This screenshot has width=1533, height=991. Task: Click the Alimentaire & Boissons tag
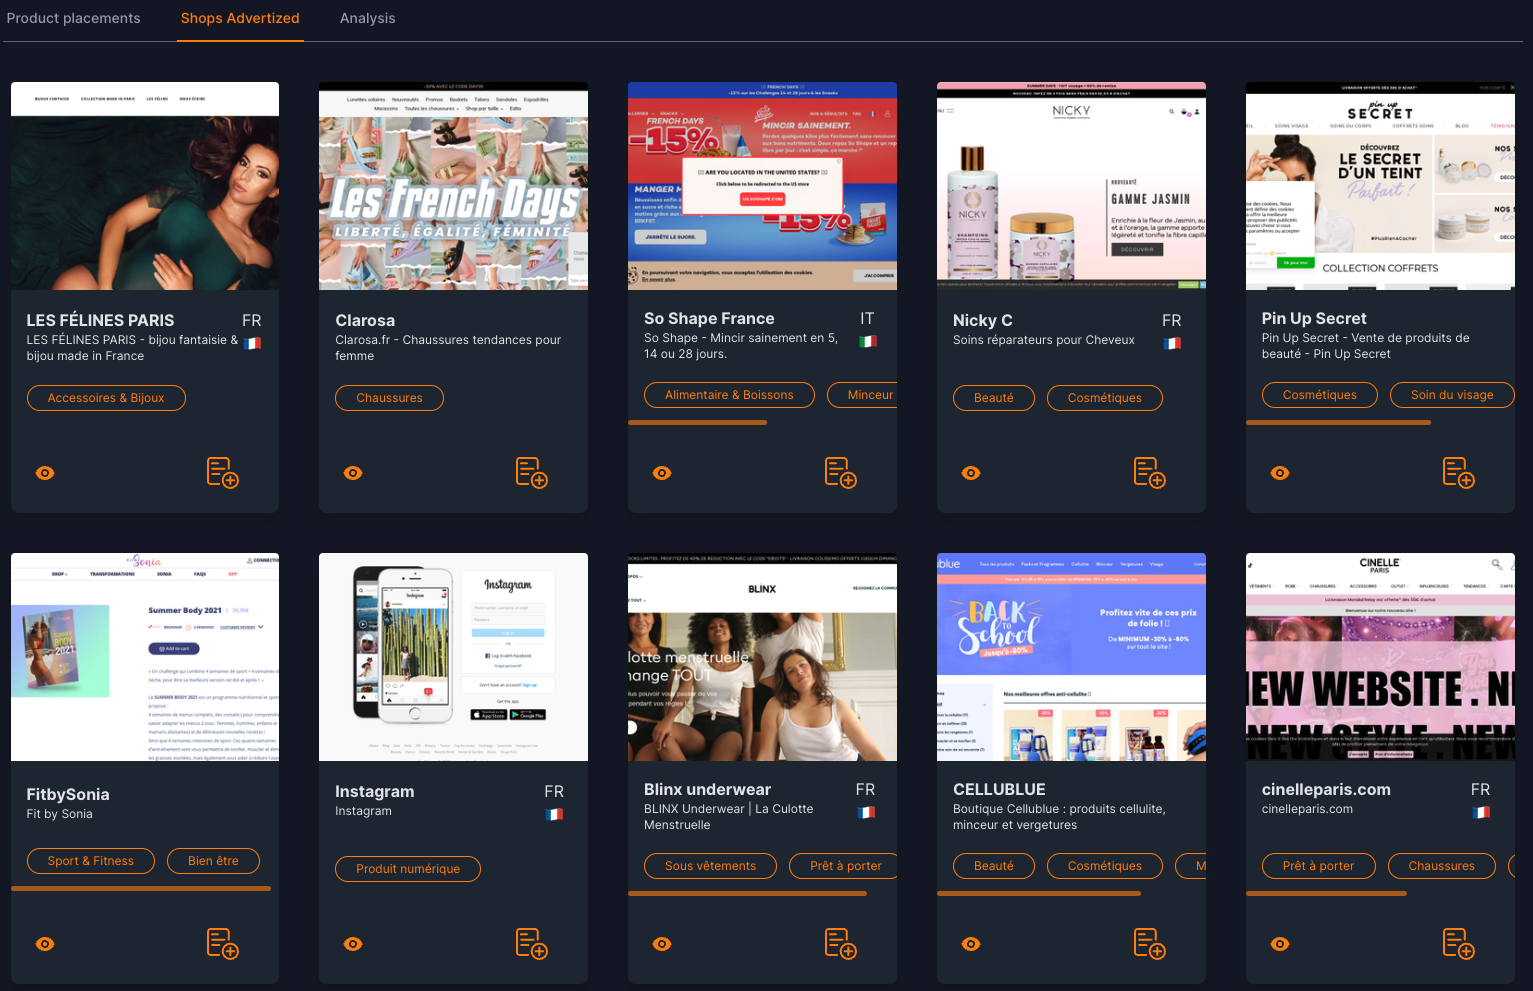pyautogui.click(x=729, y=395)
